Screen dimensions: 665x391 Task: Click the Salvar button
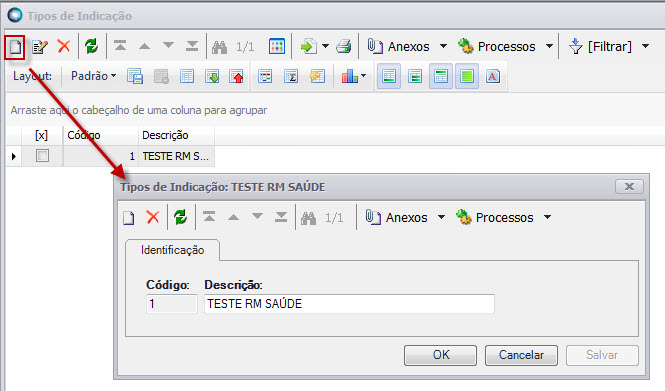[x=602, y=355]
